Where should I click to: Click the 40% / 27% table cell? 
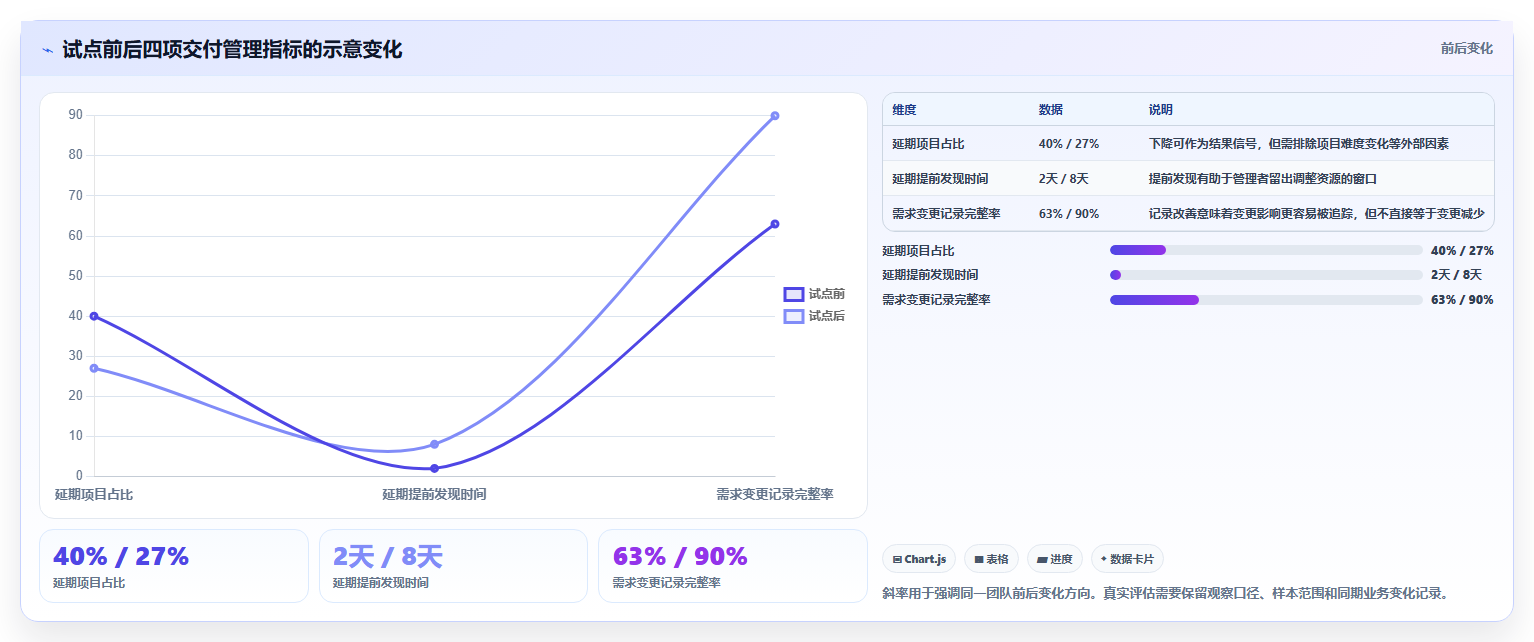[x=1069, y=144]
